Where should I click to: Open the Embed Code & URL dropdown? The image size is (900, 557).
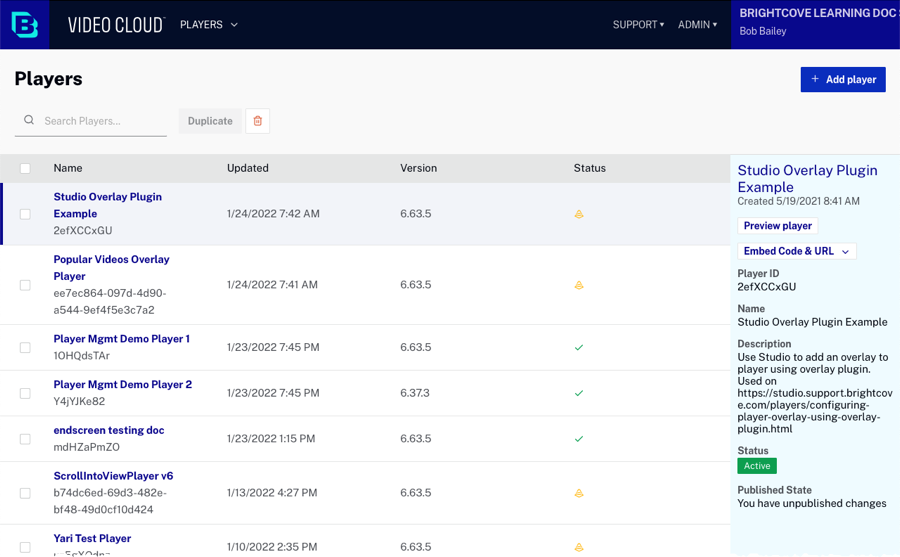click(x=796, y=251)
